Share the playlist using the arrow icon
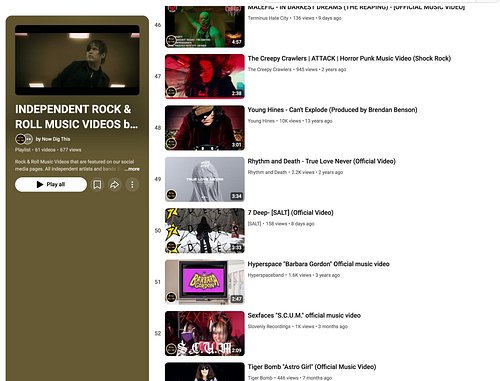500x381 pixels. point(114,185)
